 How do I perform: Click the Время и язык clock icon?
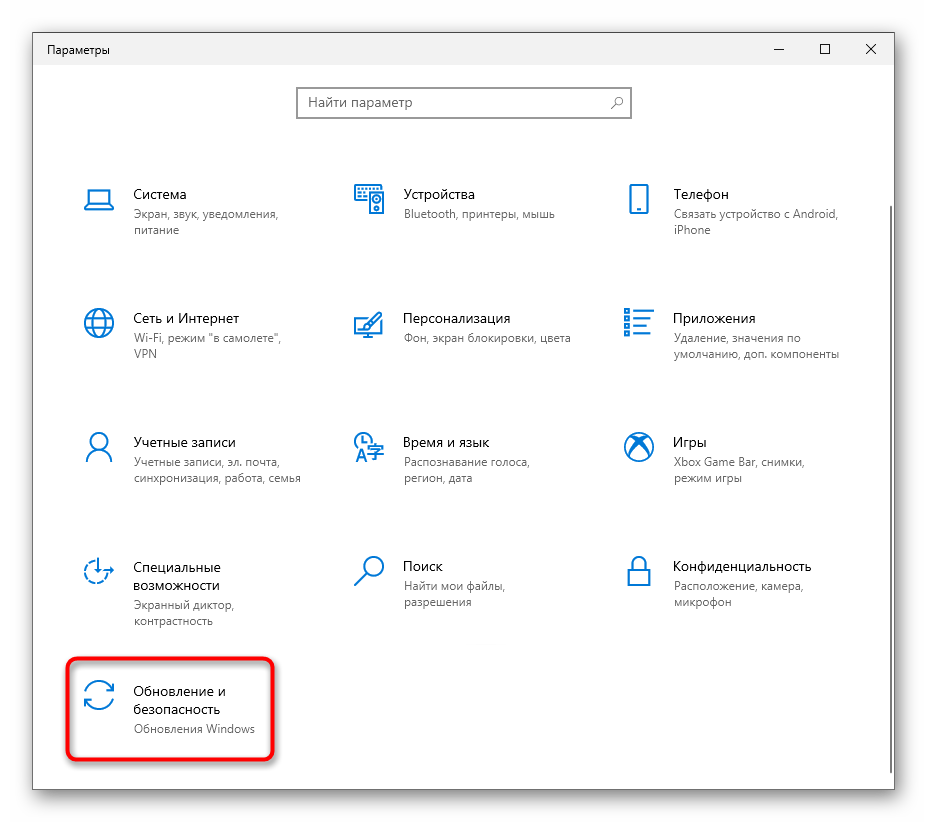click(x=369, y=446)
